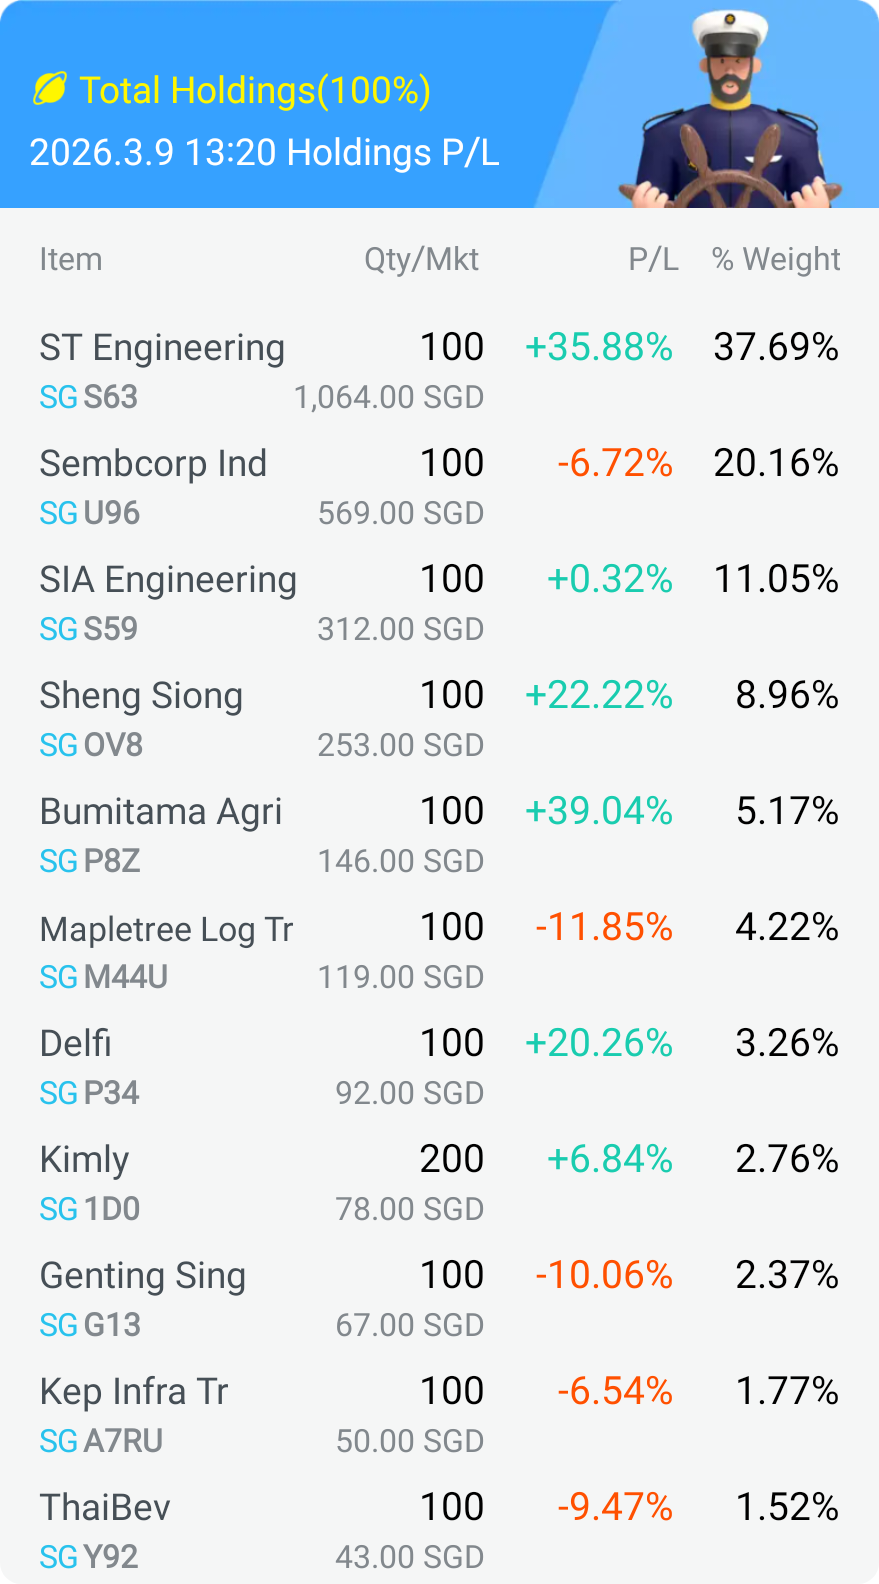This screenshot has height=1584, width=879.
Task: Open the ThaiBev holding entry
Action: click(x=105, y=1508)
